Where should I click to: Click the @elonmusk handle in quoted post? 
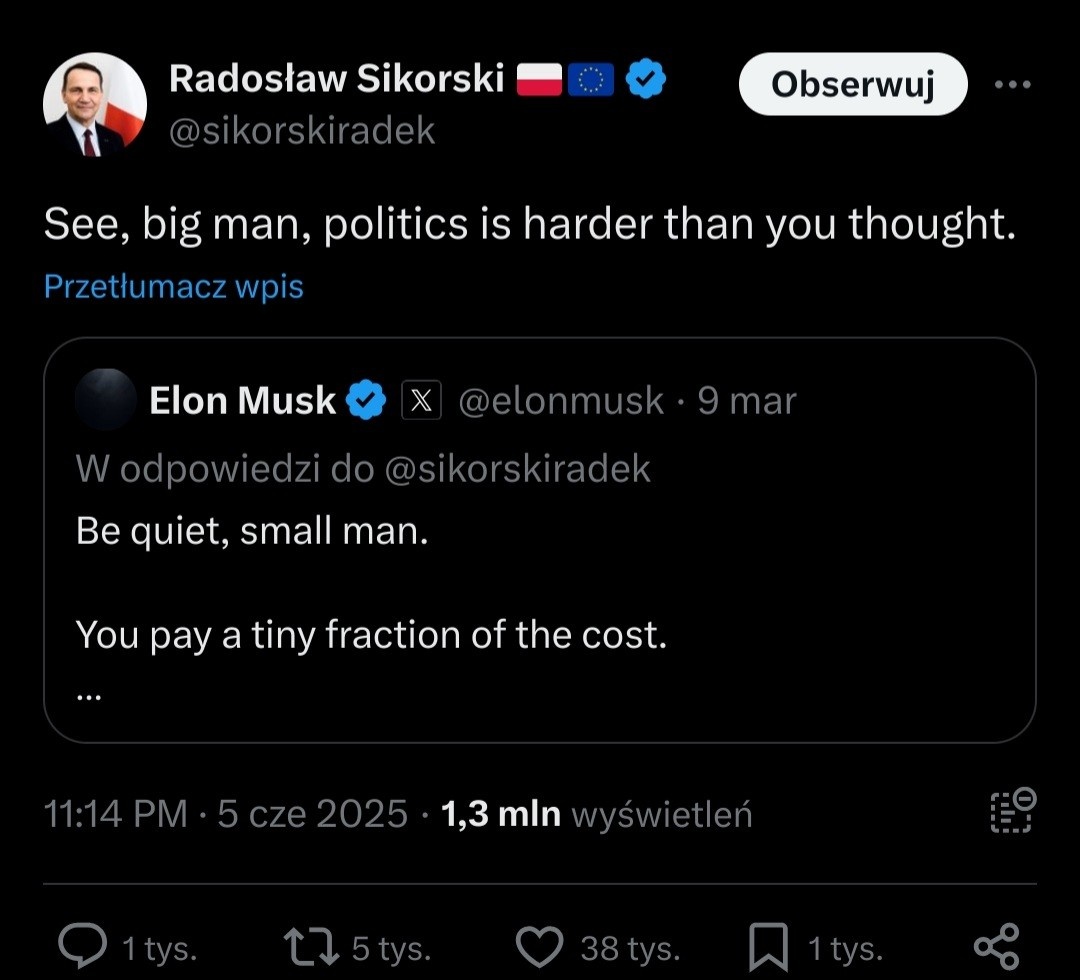560,401
